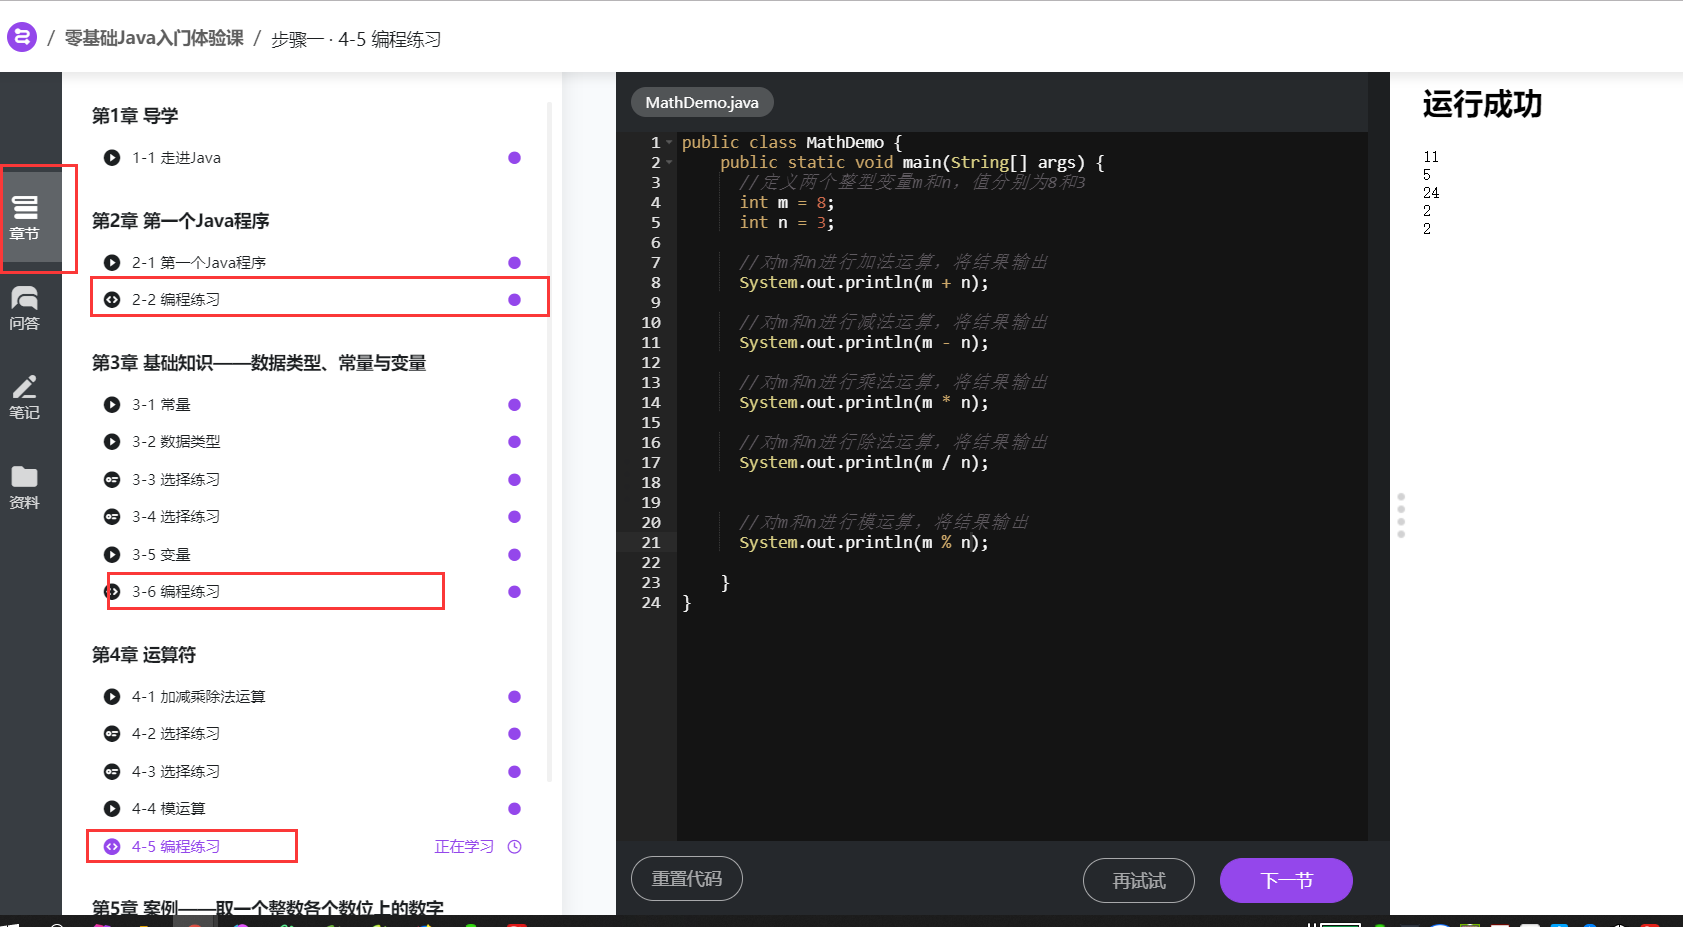Screen dimensions: 1683x927
Task: Click the println(m * n) code line
Action: point(864,402)
